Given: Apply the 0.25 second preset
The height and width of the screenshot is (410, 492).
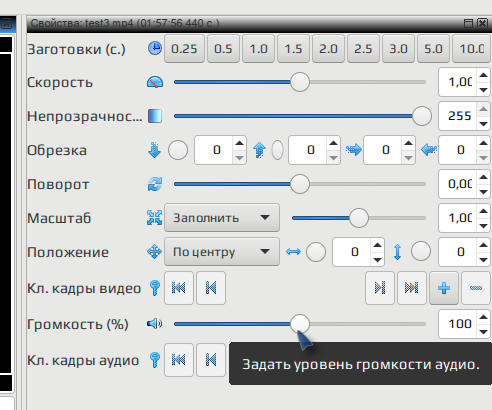Looking at the screenshot, I should (184, 49).
